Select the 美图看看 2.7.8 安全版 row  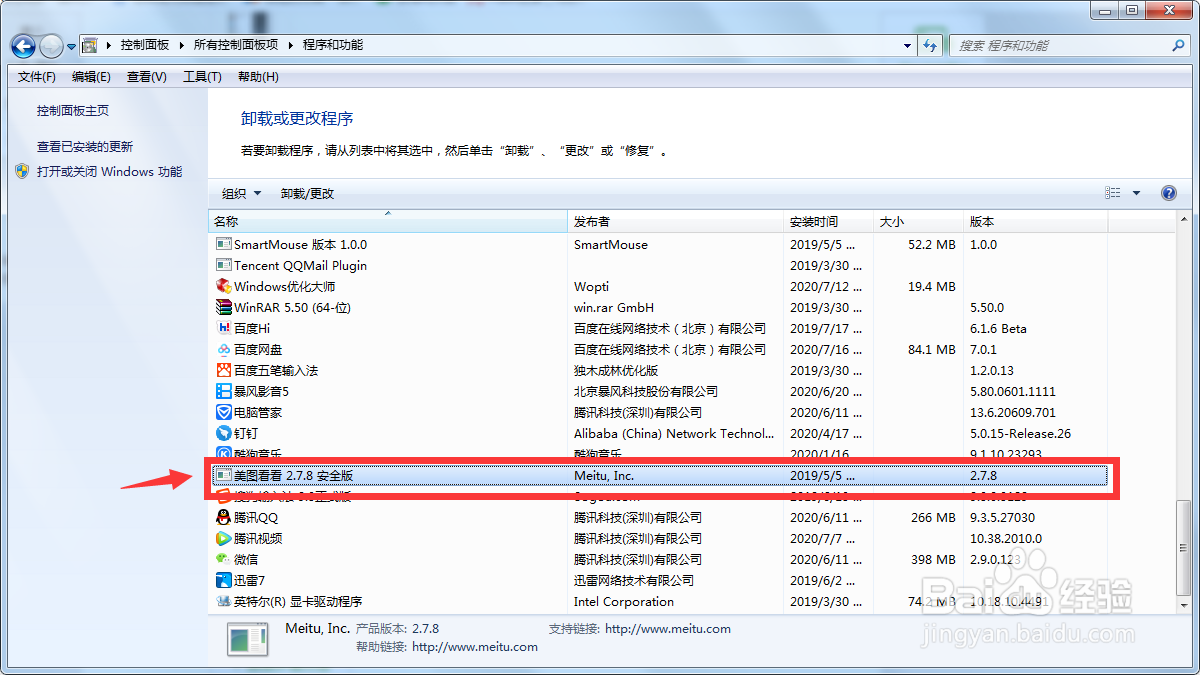pos(661,476)
